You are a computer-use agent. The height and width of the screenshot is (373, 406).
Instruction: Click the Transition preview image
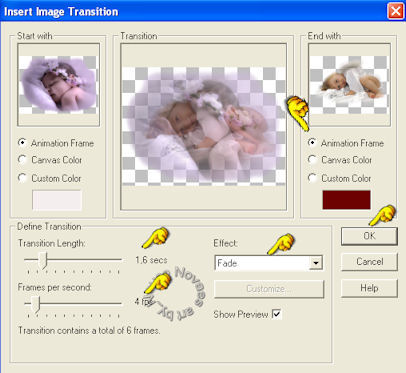(x=203, y=126)
